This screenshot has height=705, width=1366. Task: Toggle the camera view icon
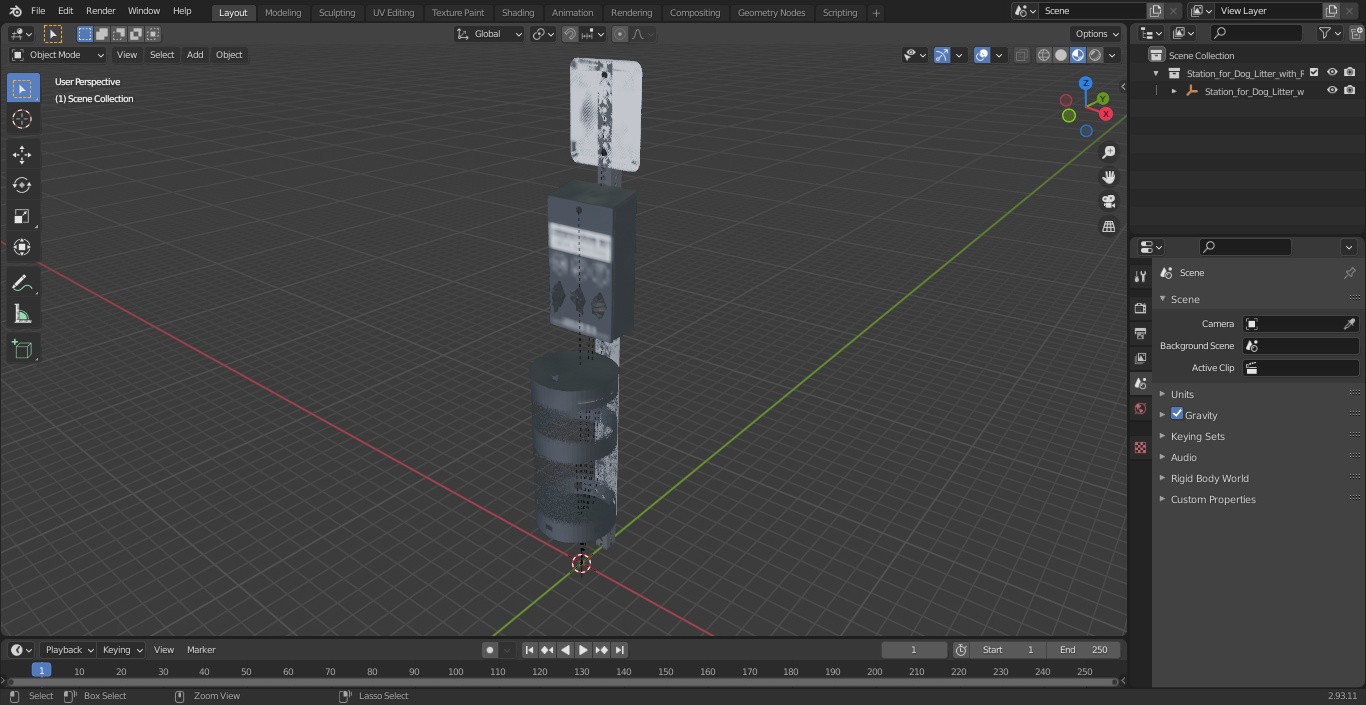click(x=1109, y=202)
